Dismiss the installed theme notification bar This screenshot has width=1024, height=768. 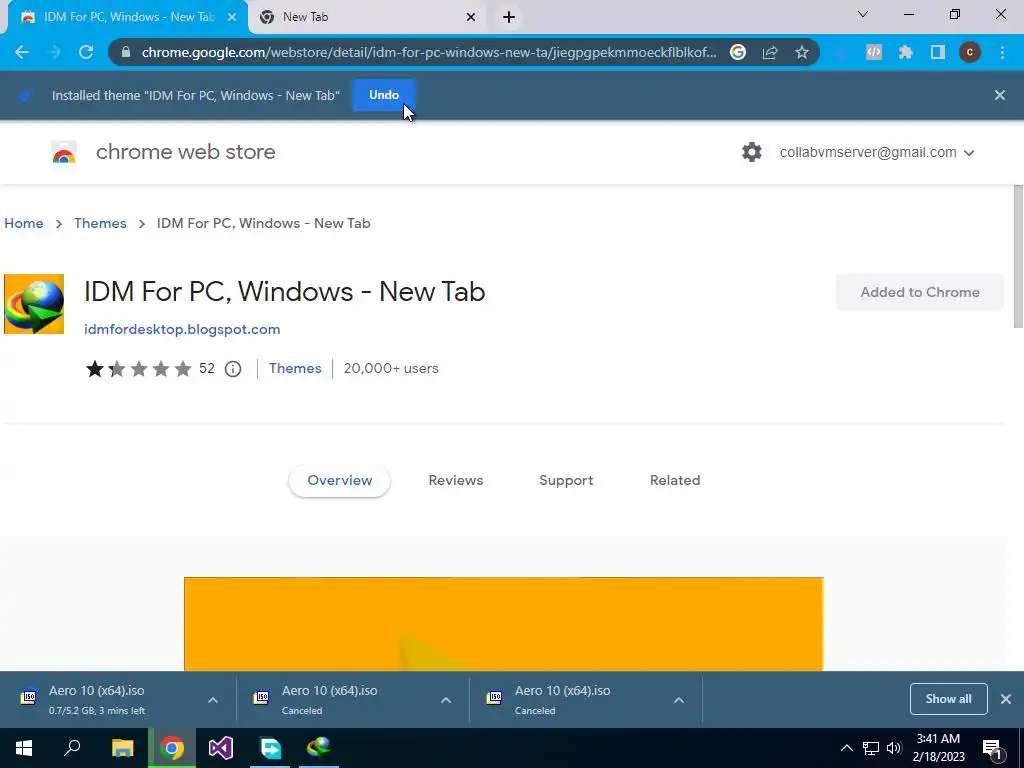coord(1000,95)
